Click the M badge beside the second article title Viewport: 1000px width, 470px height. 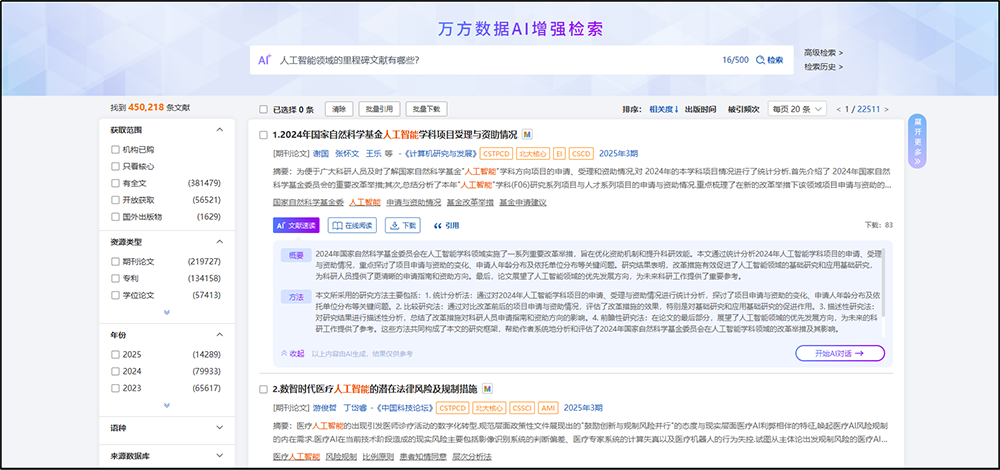487,388
